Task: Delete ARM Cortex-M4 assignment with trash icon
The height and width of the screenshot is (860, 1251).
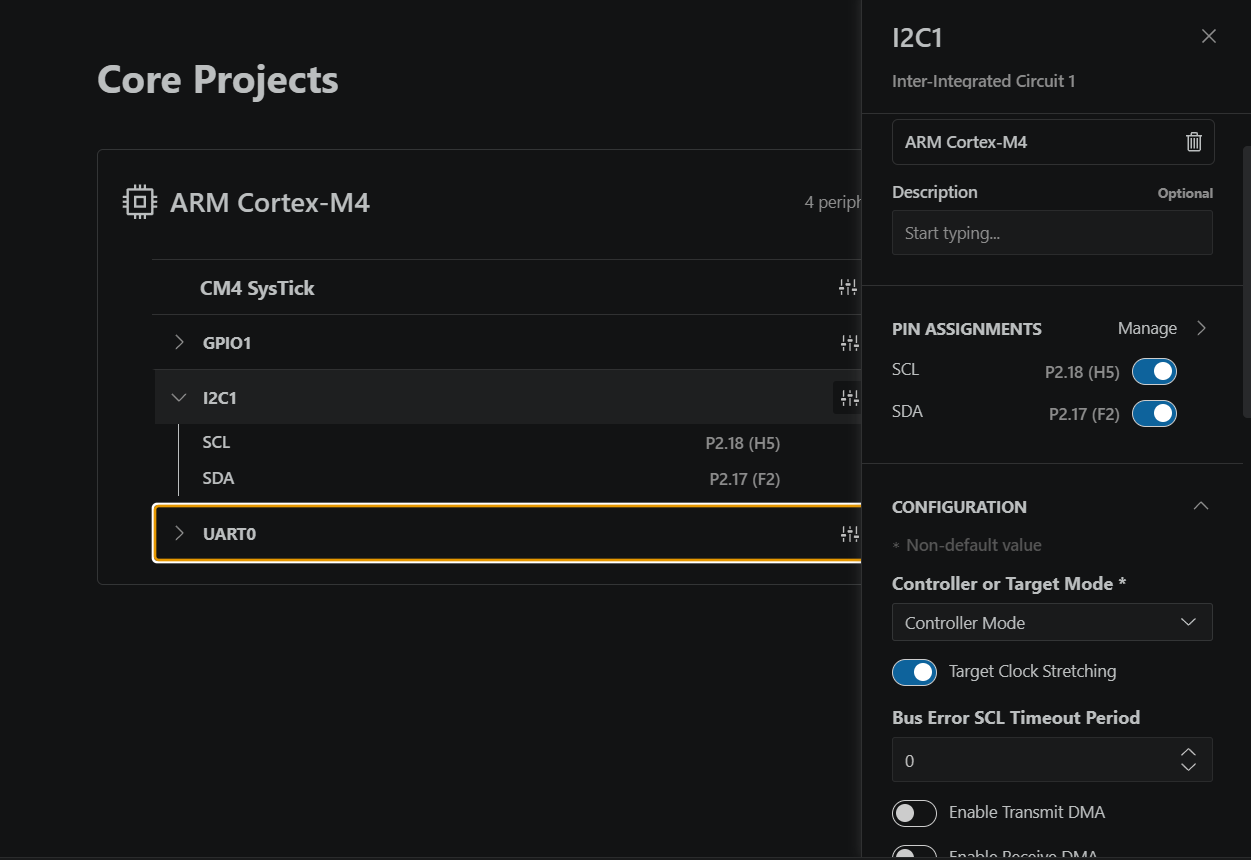Action: tap(1193, 142)
